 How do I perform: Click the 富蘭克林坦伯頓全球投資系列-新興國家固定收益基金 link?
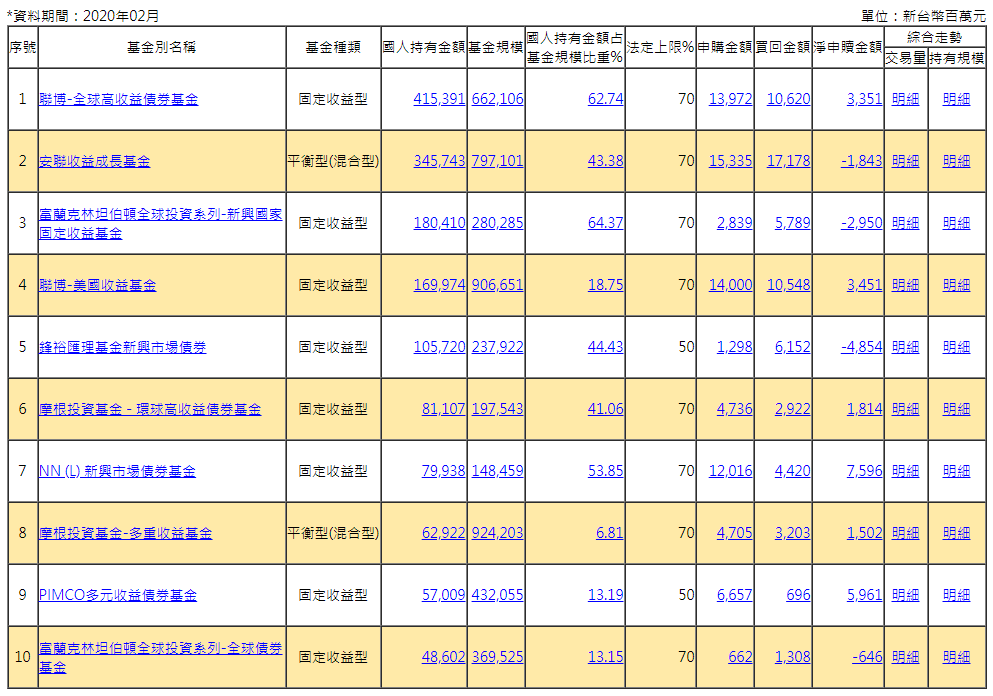(160, 223)
